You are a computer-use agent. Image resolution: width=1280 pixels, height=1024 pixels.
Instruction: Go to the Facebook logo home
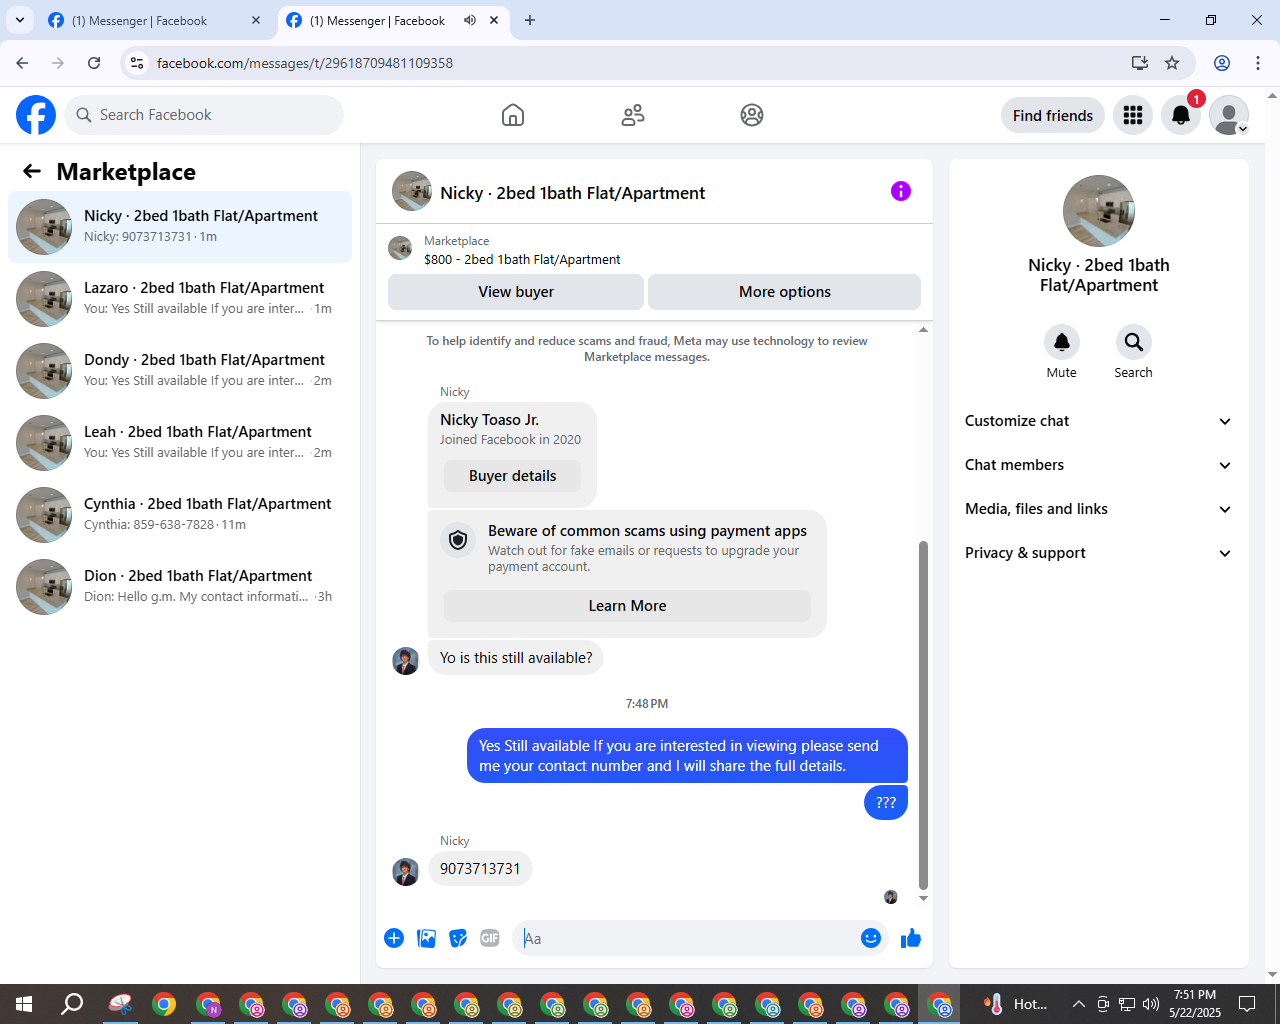[36, 115]
